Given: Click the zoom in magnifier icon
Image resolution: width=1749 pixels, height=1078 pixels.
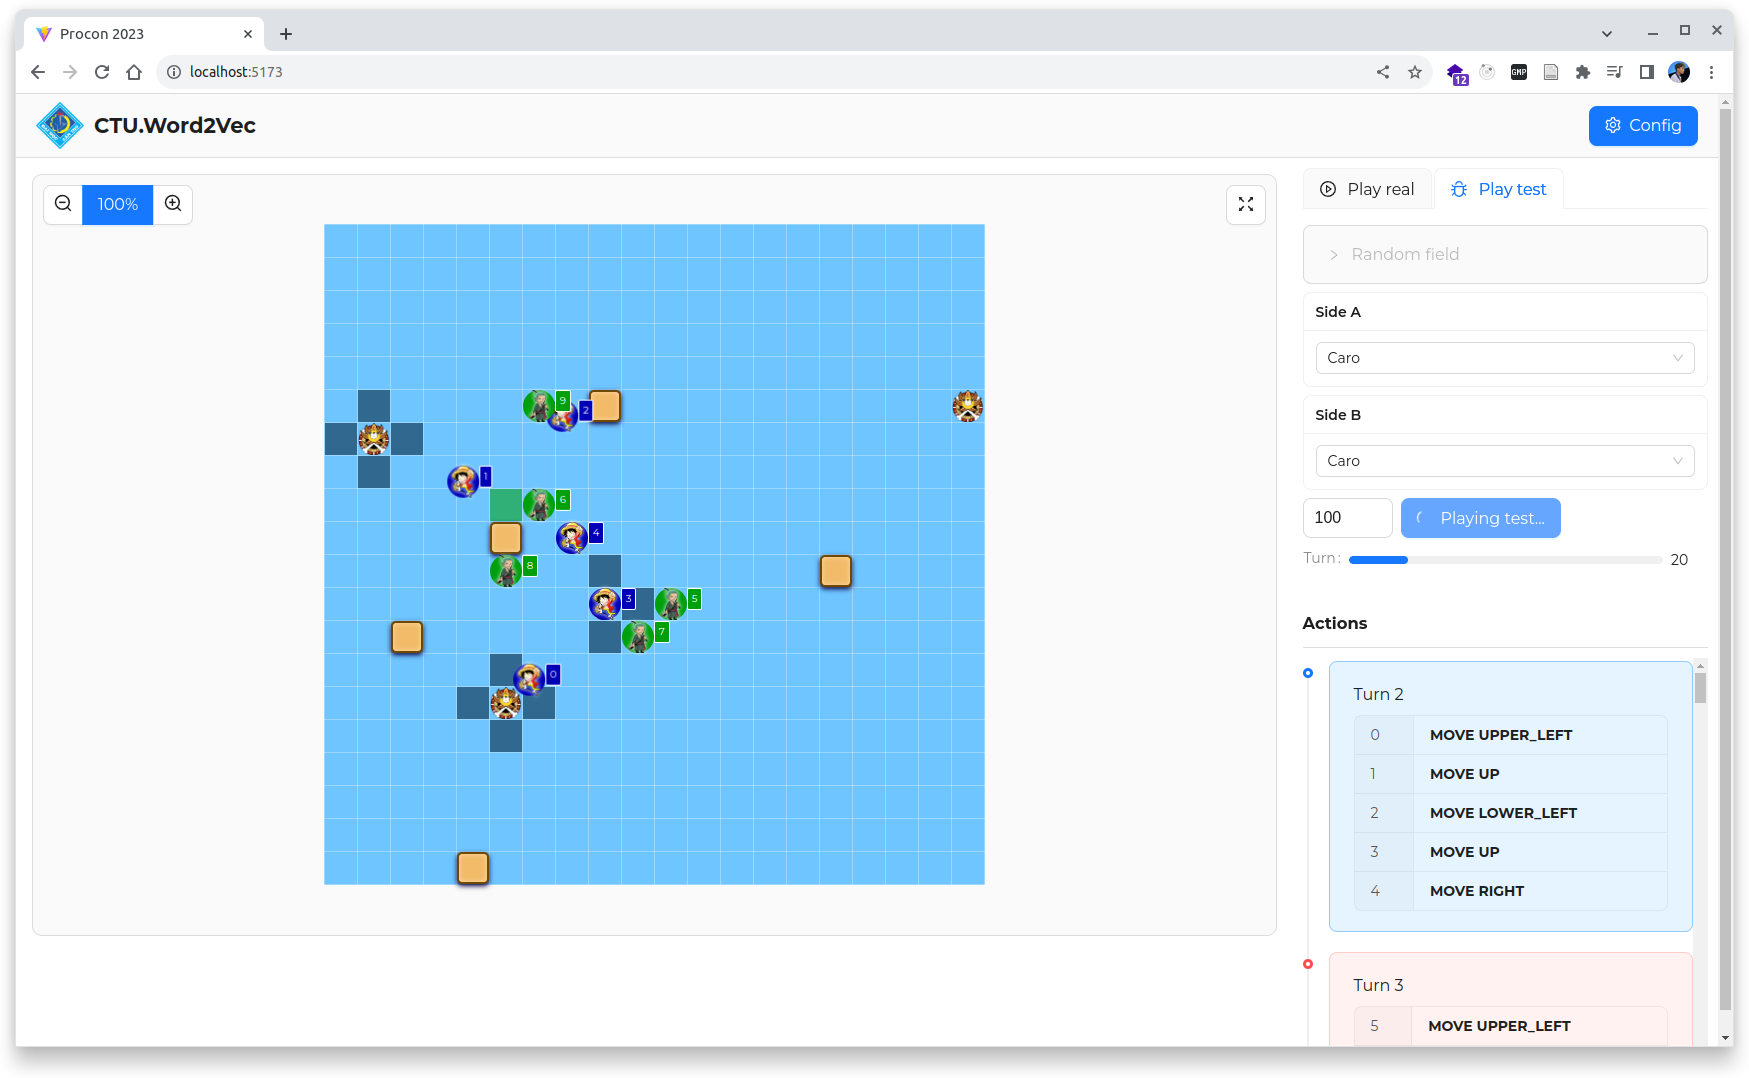Looking at the screenshot, I should 173,204.
